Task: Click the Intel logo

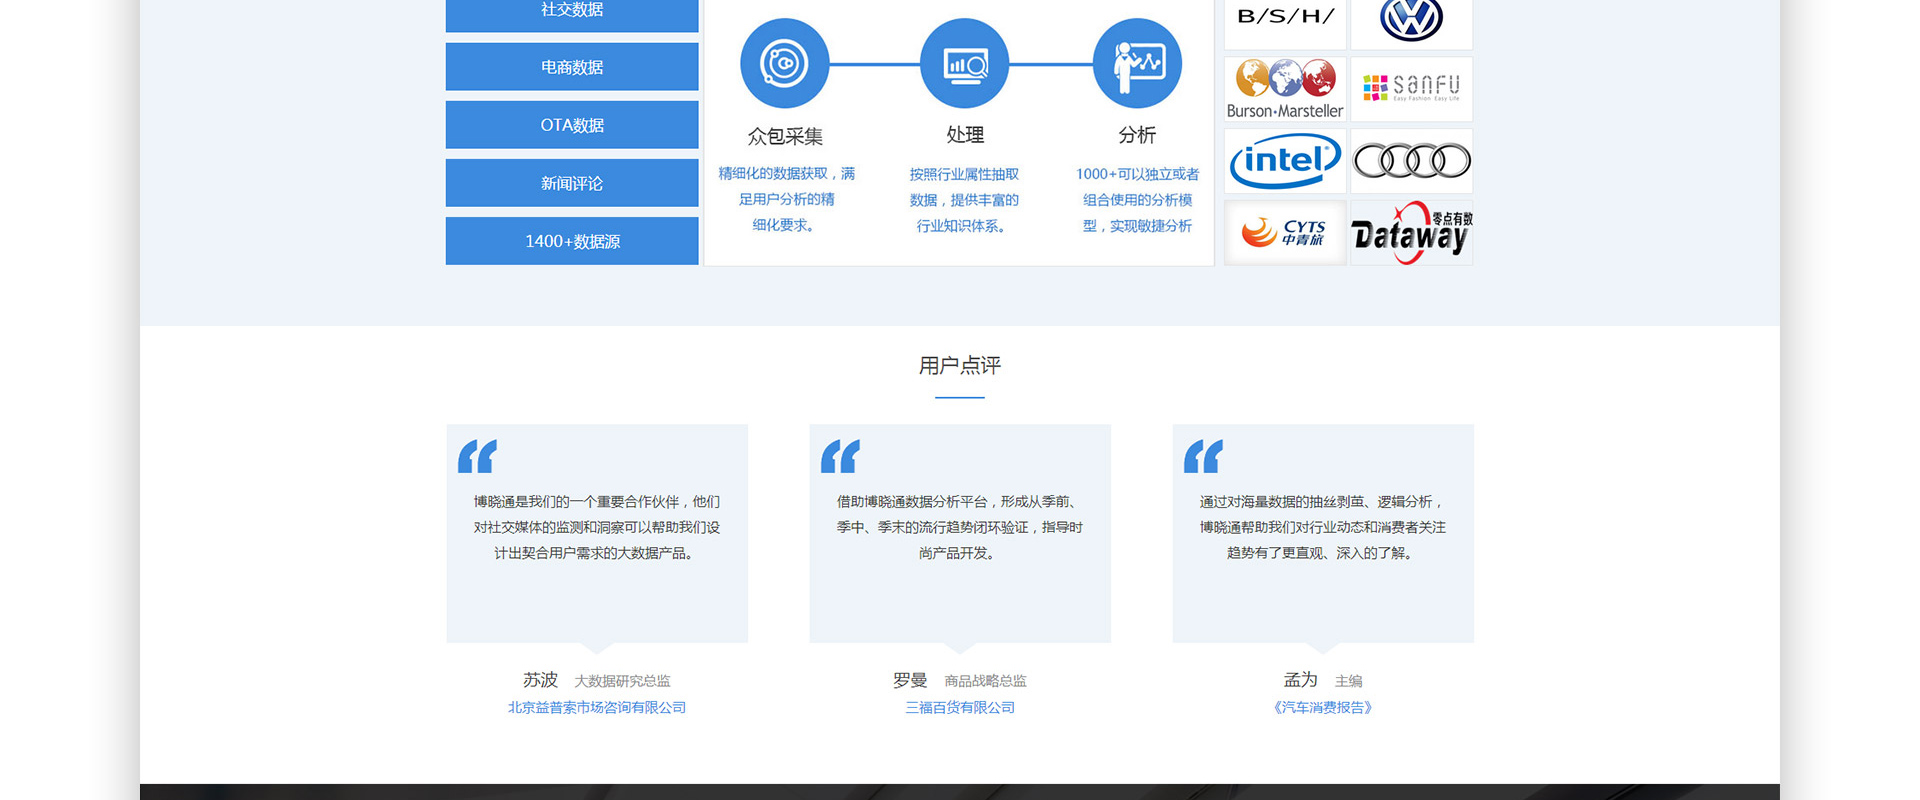Action: (1285, 161)
